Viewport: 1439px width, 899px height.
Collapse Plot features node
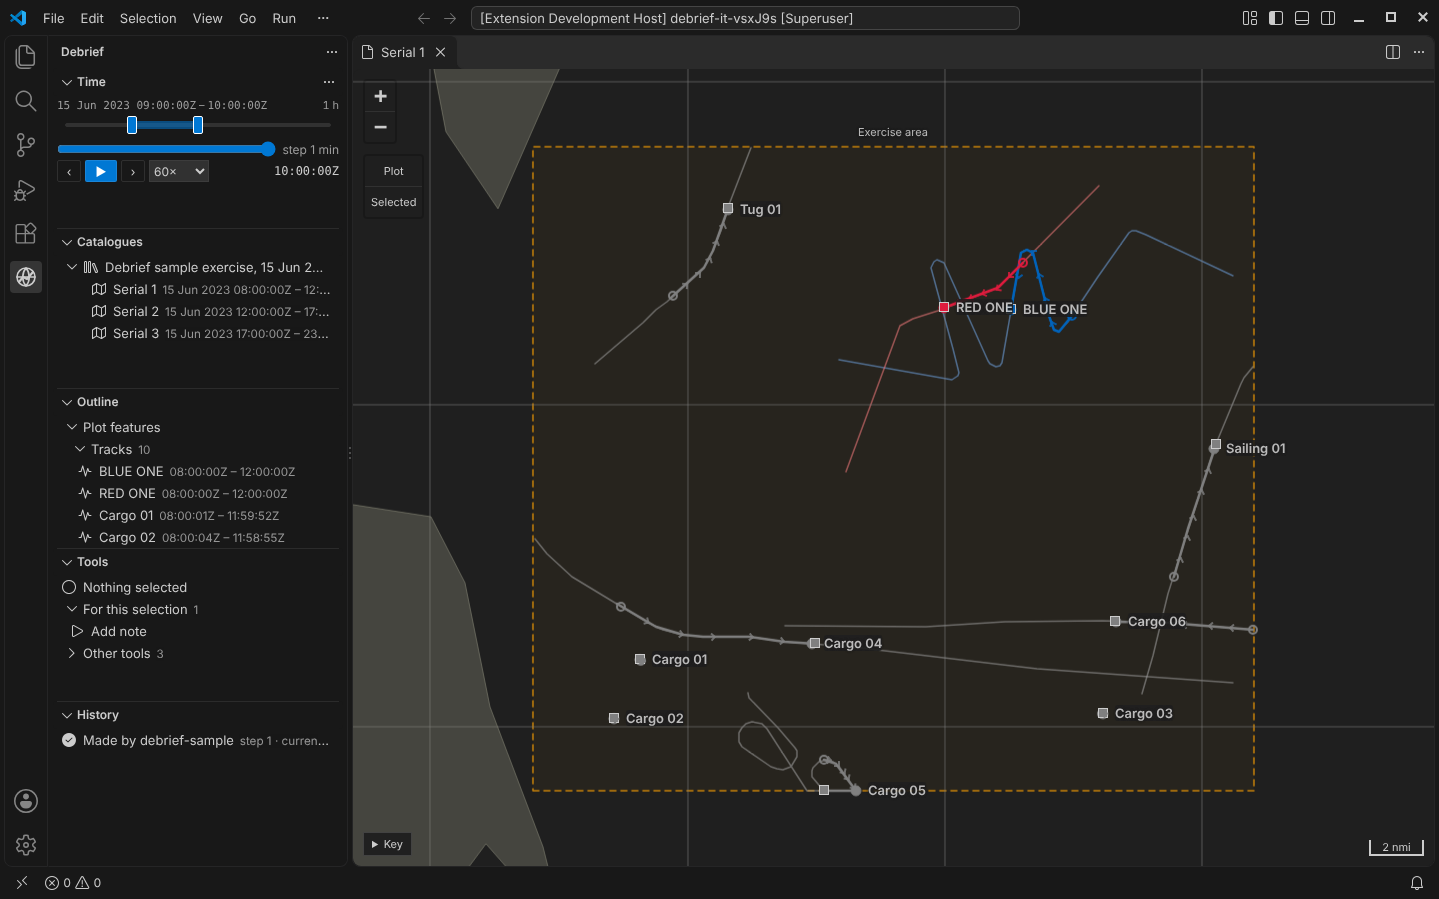[x=72, y=427]
